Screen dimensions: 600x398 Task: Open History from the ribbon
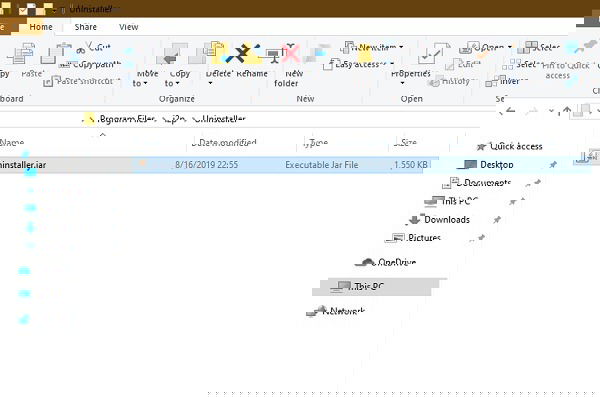click(x=452, y=81)
